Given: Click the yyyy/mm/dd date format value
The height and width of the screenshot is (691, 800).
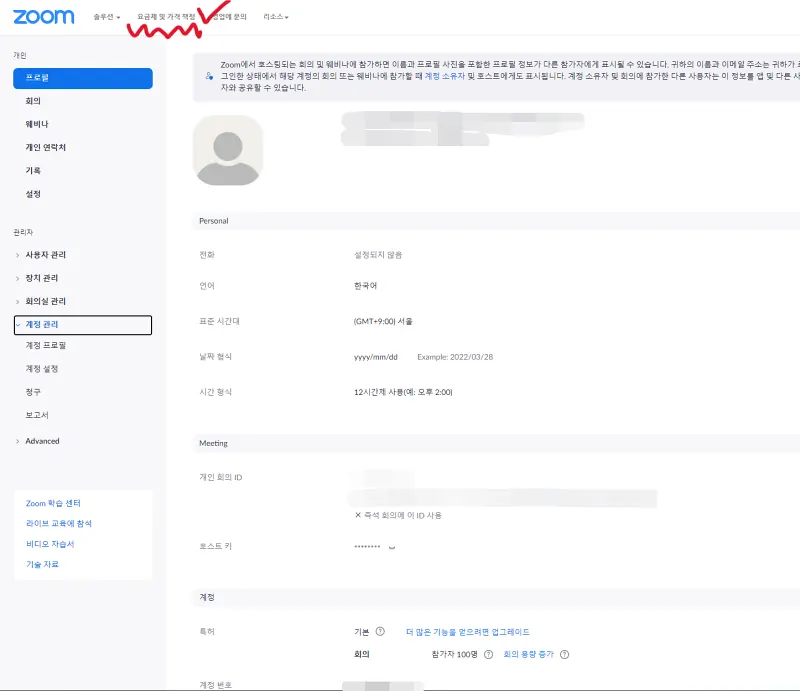Looking at the screenshot, I should coord(376,357).
